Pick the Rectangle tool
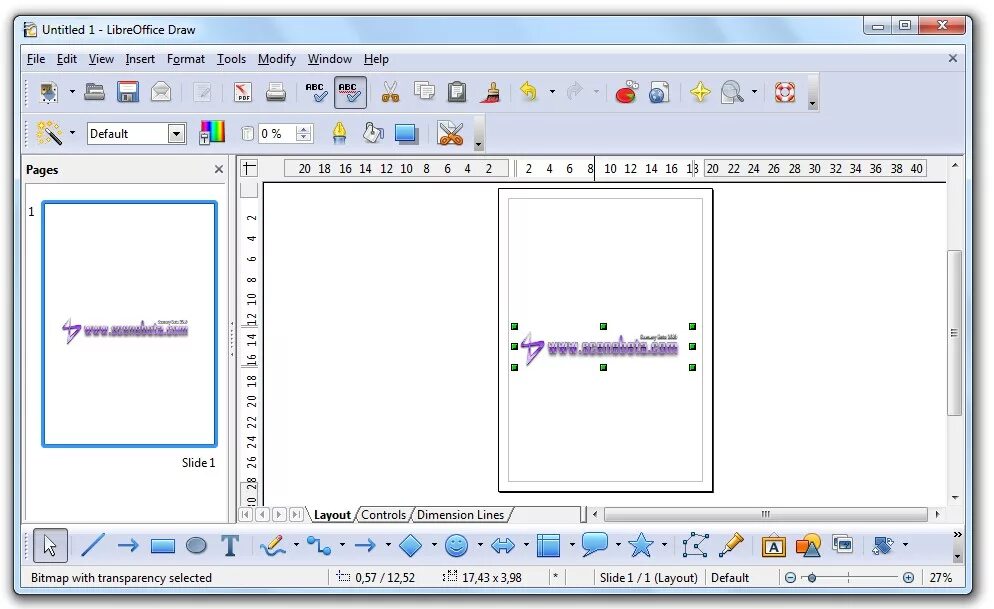This screenshot has height=609, width=994. click(163, 546)
